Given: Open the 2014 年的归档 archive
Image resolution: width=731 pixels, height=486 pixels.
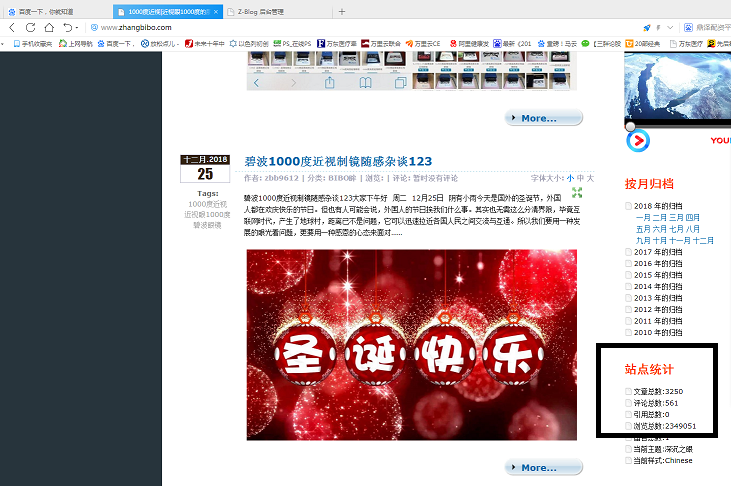Looking at the screenshot, I should (x=658, y=286).
